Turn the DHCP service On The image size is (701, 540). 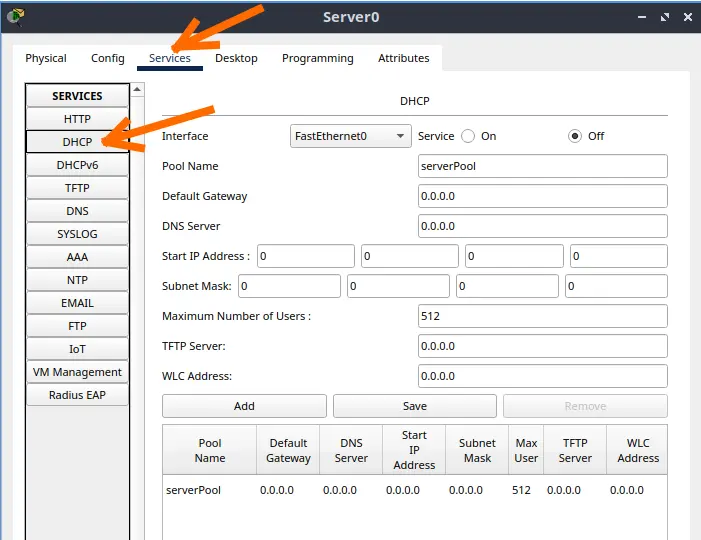(x=466, y=136)
